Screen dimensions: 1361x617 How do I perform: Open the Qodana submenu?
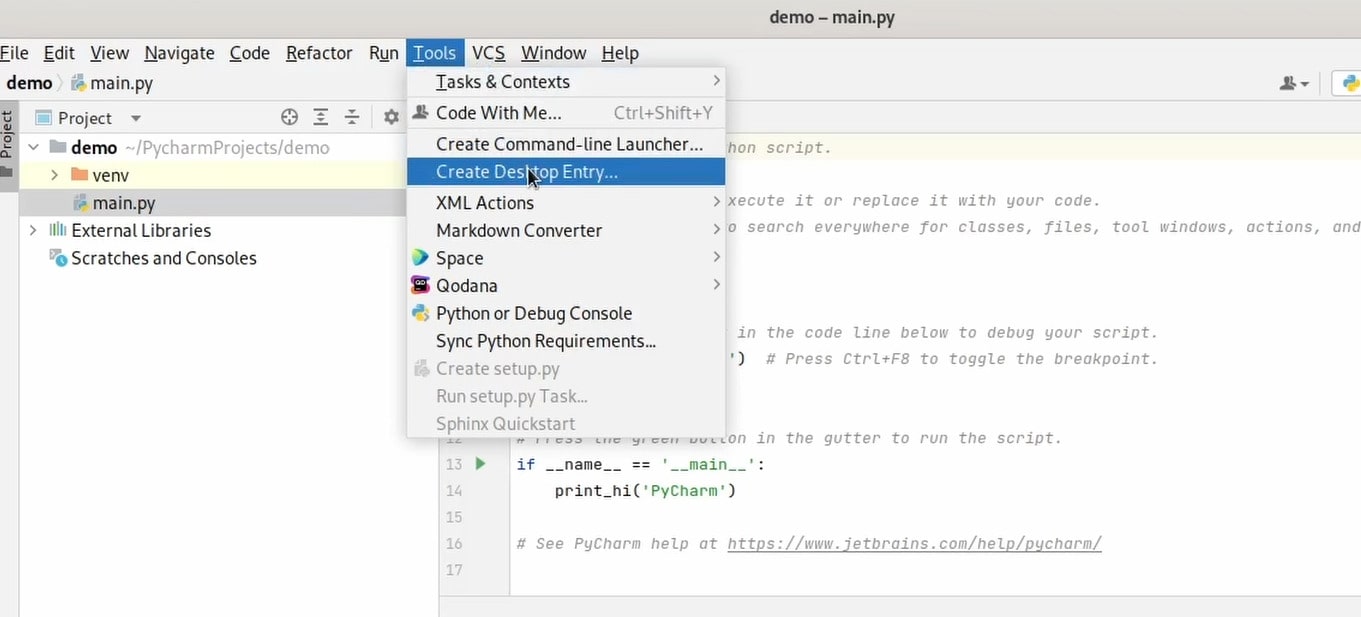pyautogui.click(x=566, y=285)
